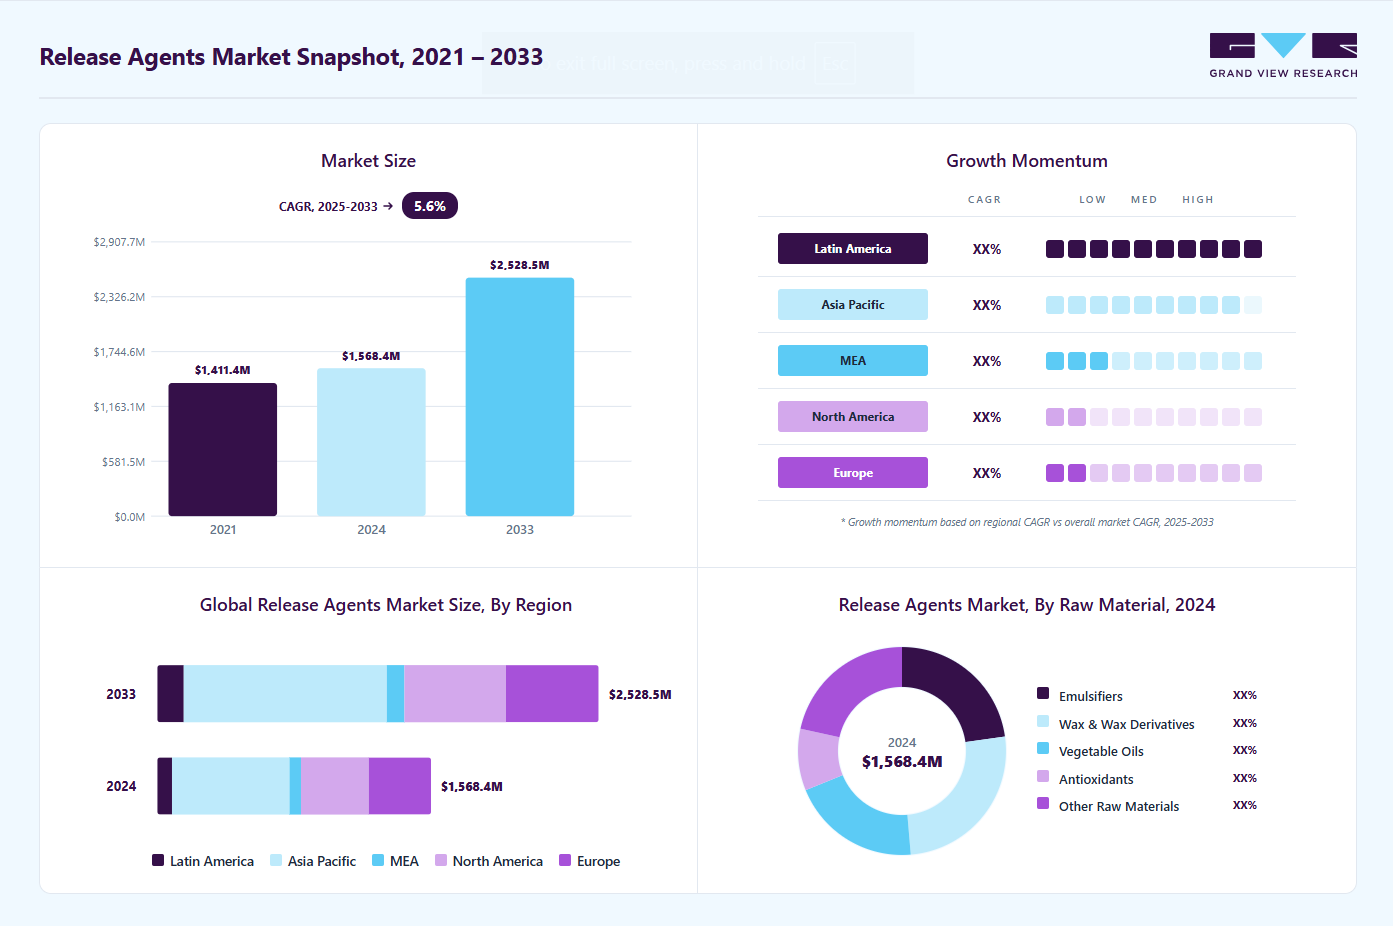Select the 2021 market size bar

tap(223, 449)
